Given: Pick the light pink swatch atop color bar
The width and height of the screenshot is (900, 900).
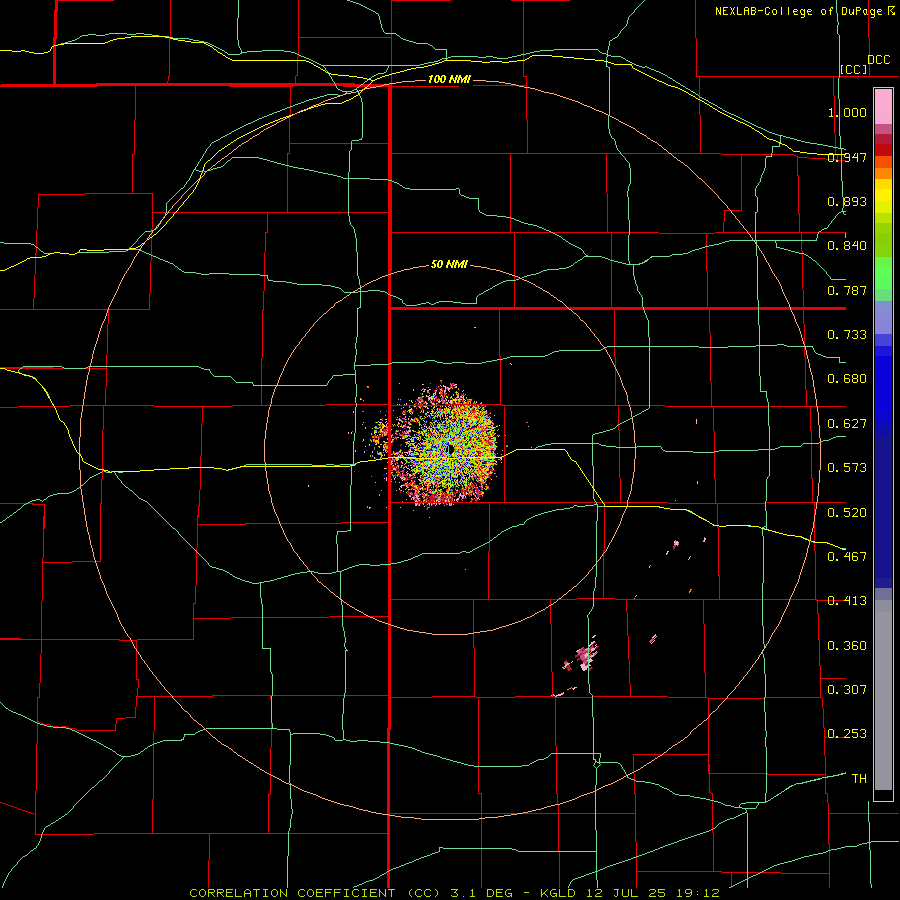Looking at the screenshot, I should click(883, 106).
